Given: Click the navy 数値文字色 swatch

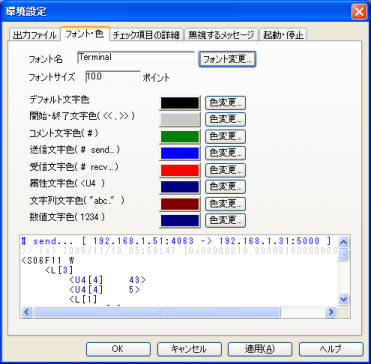Looking at the screenshot, I should click(180, 220).
